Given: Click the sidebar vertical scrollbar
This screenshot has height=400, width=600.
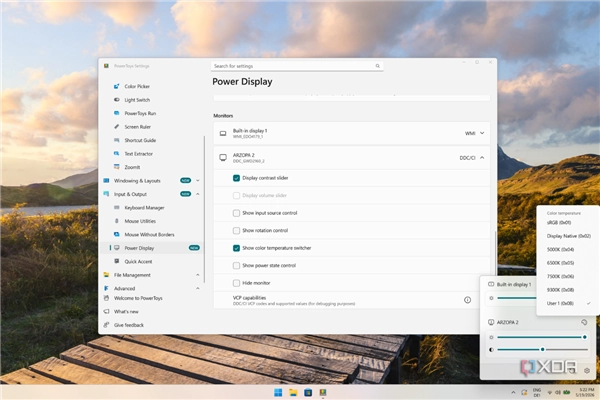Looking at the screenshot, I should (x=204, y=209).
